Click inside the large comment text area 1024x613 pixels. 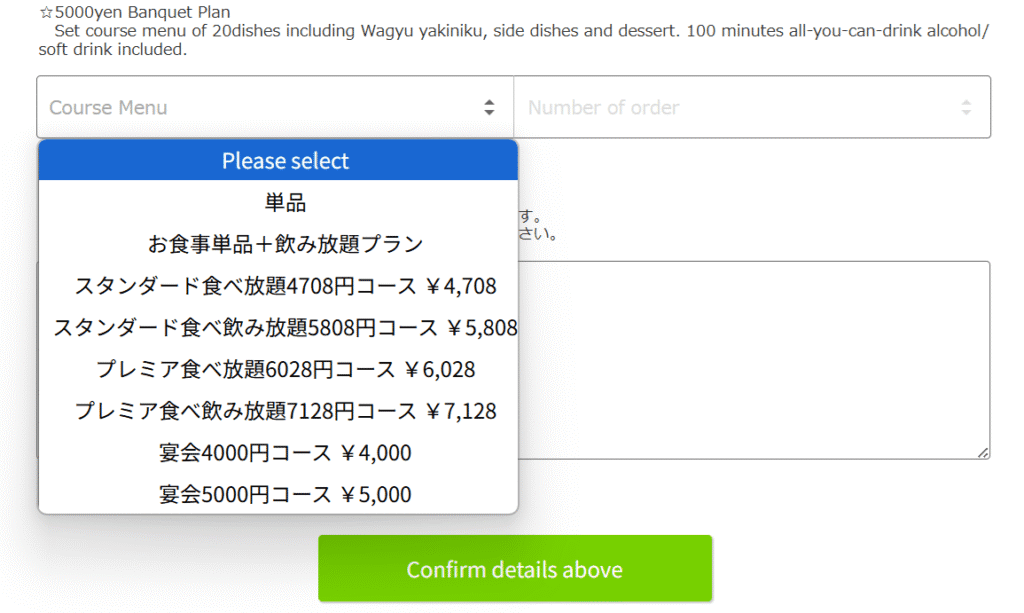[x=754, y=360]
